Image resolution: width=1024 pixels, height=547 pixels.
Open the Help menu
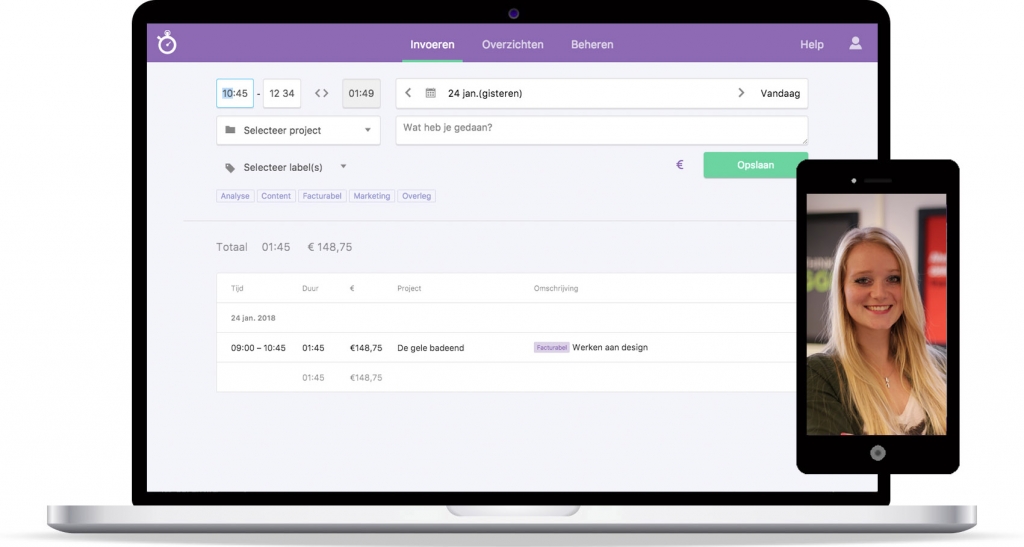[812, 44]
